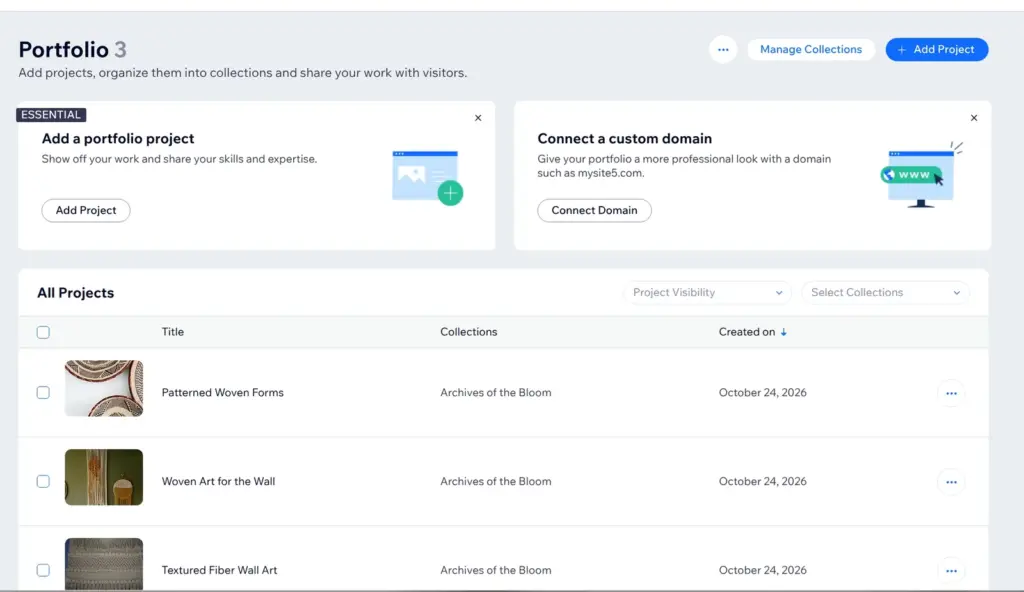Screen dimensions: 1024x592
Task: Click Archives of the Bloom in Patterned Woven Forms row
Action: 496,393
